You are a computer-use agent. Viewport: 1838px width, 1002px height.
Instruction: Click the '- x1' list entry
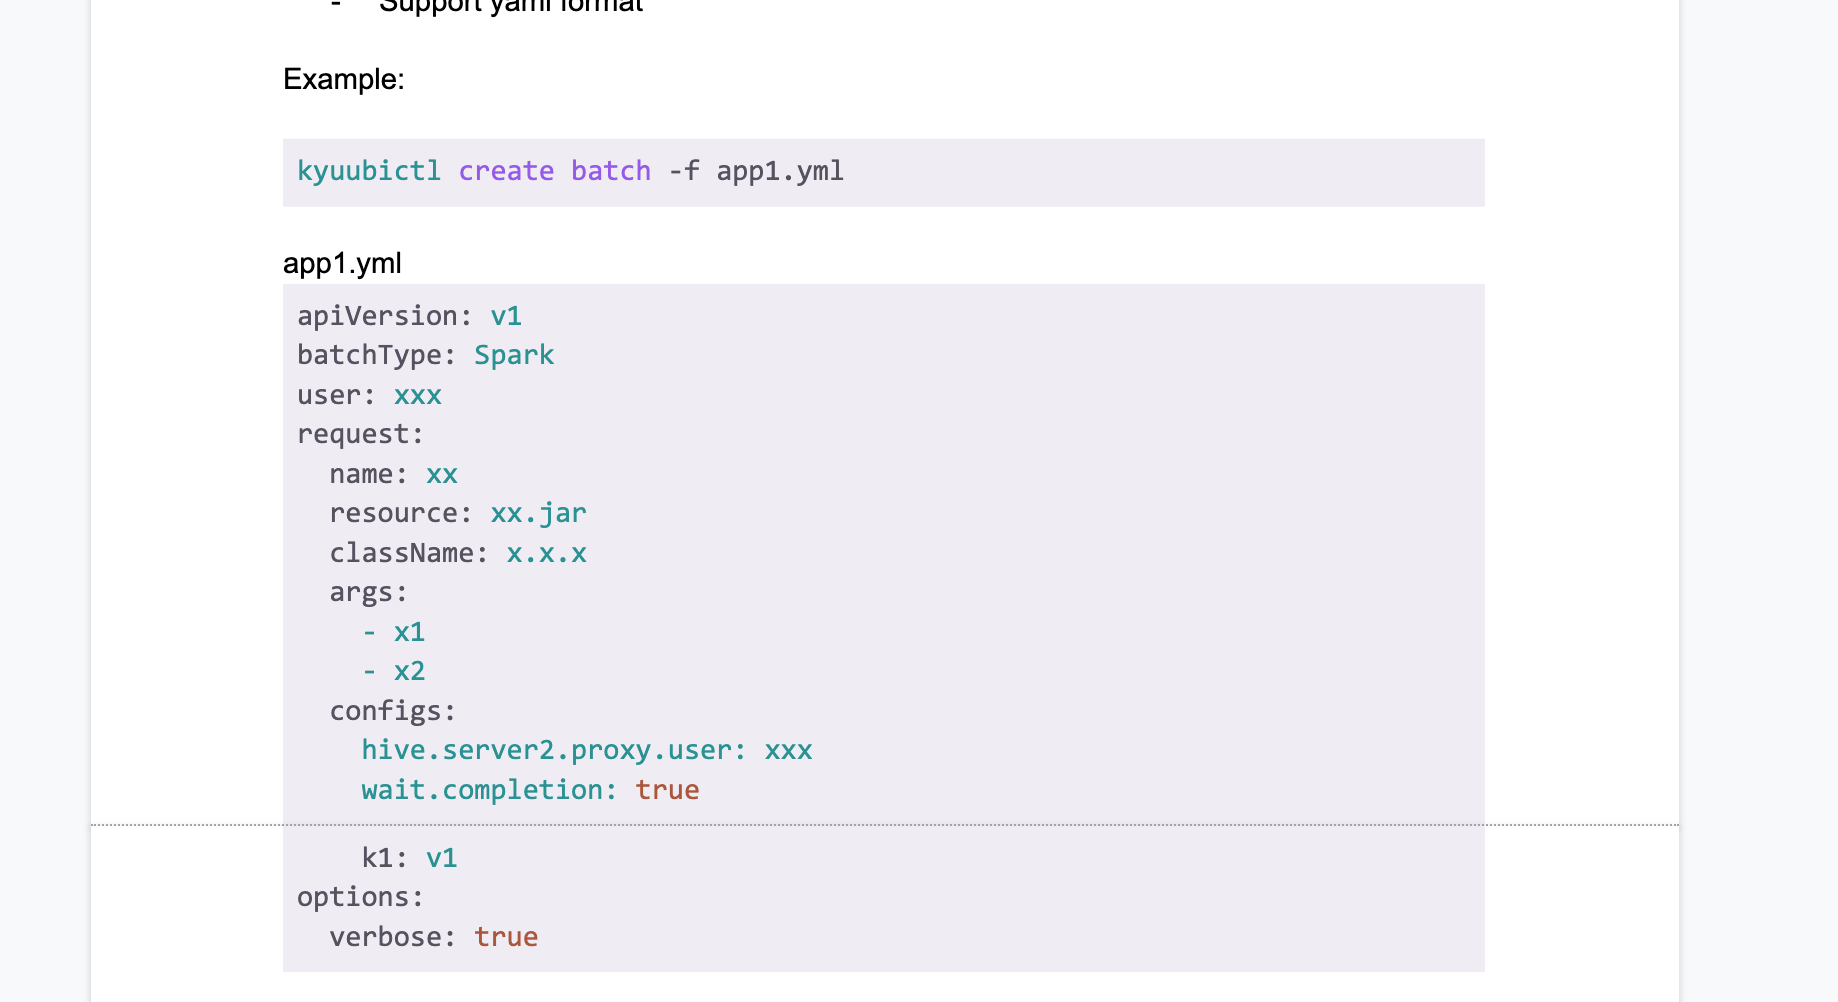393,632
